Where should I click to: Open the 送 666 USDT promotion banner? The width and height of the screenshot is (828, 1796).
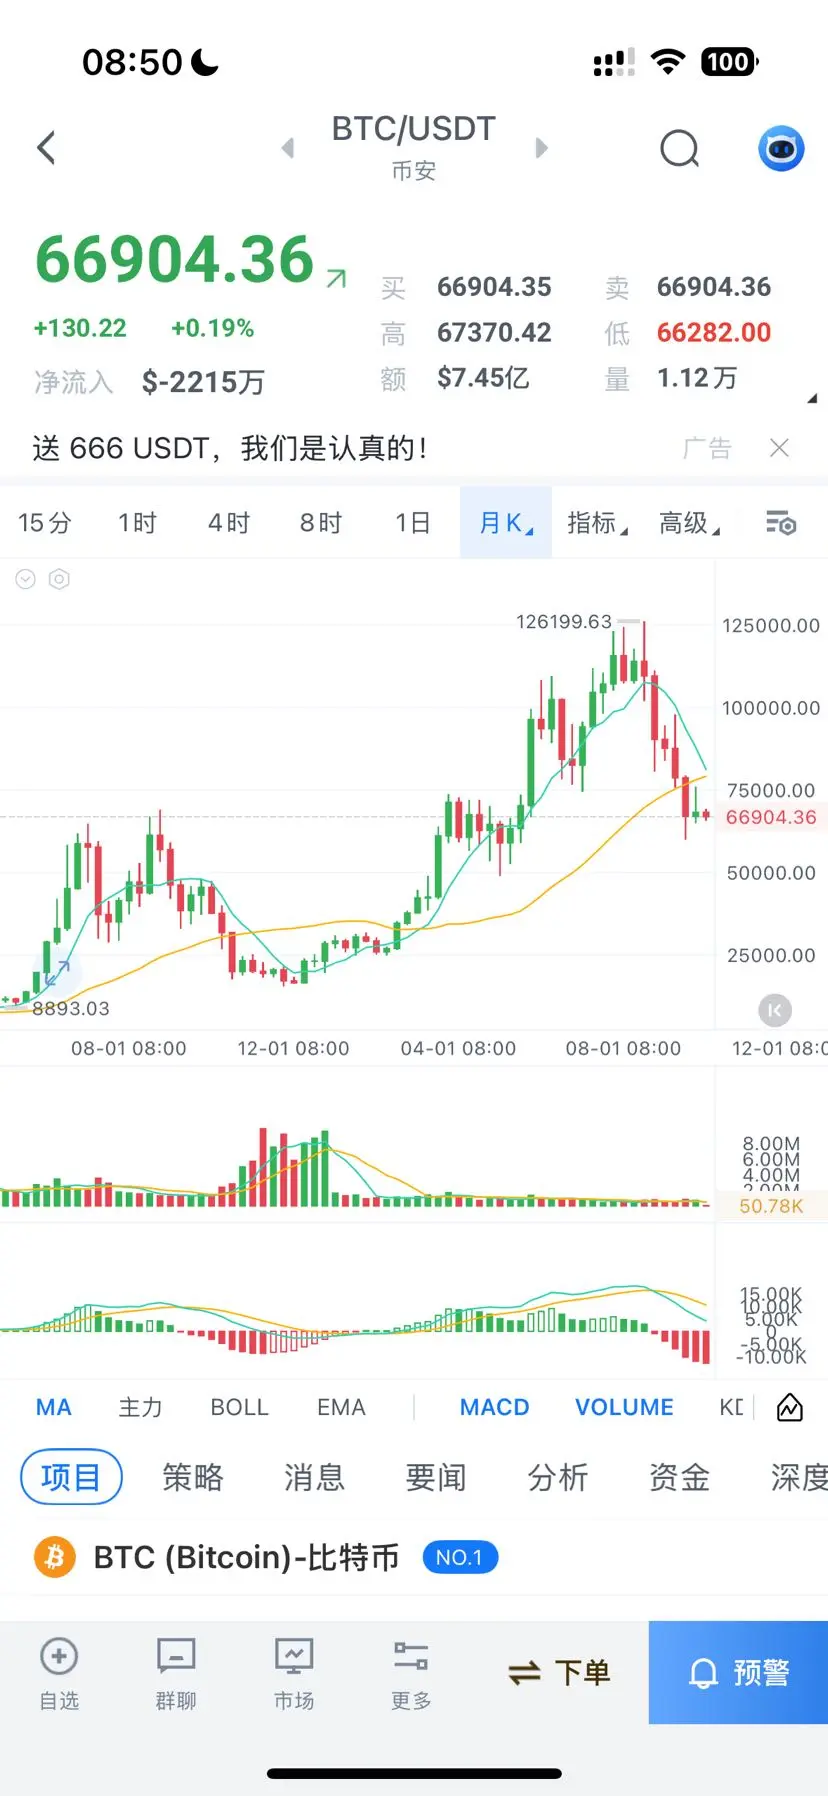(230, 448)
